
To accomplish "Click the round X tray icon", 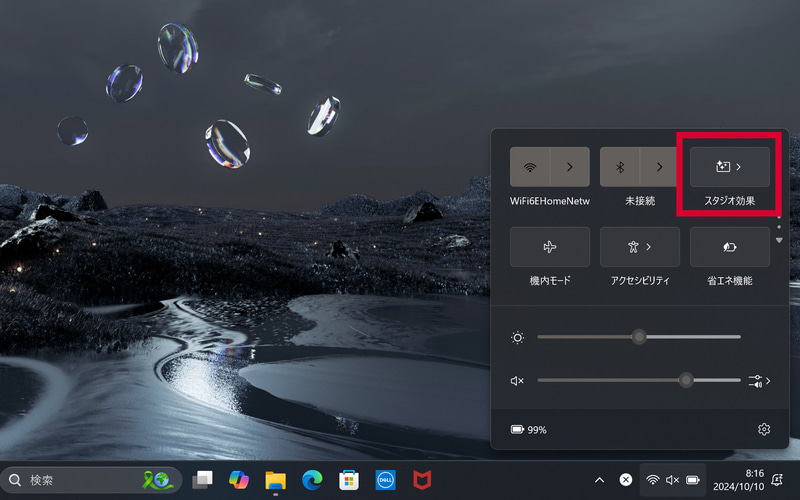I will tap(626, 480).
